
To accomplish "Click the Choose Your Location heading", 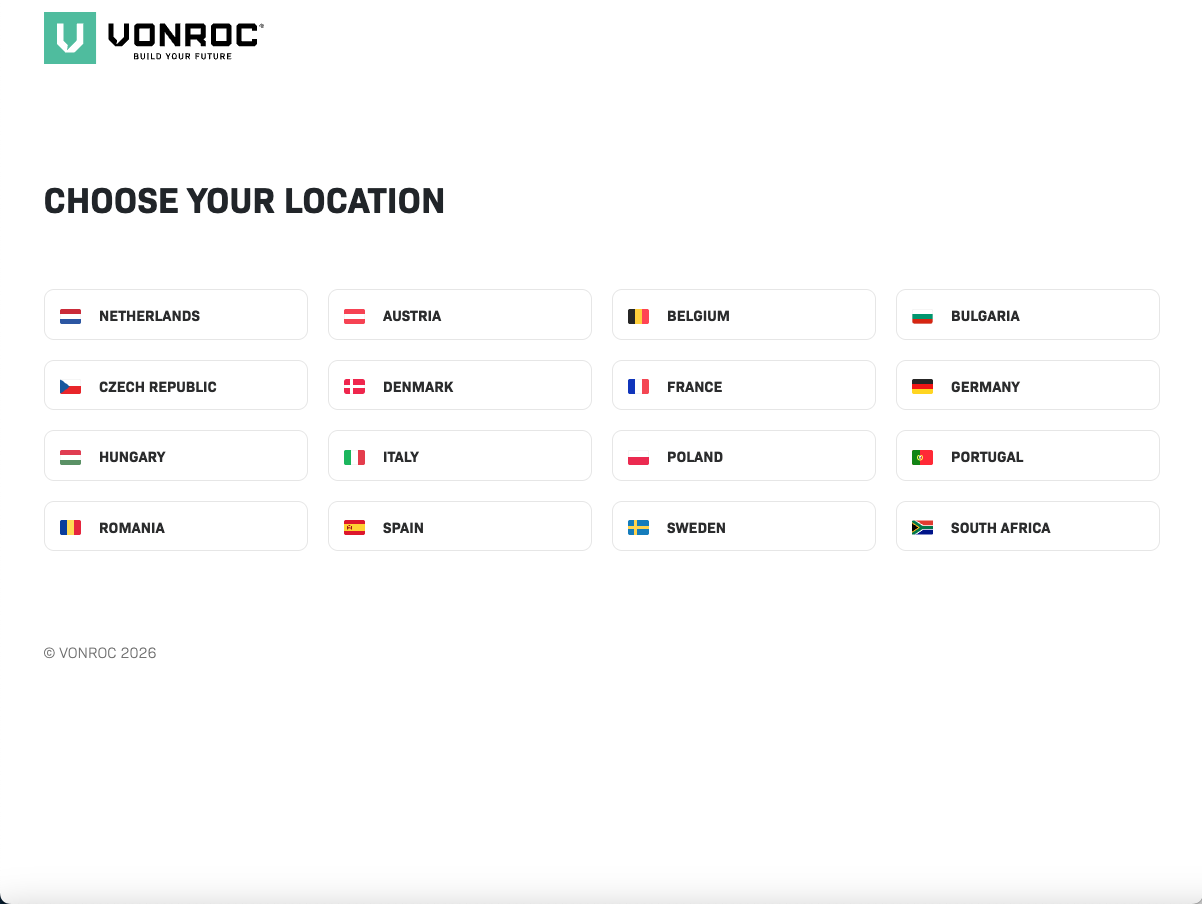I will point(244,201).
